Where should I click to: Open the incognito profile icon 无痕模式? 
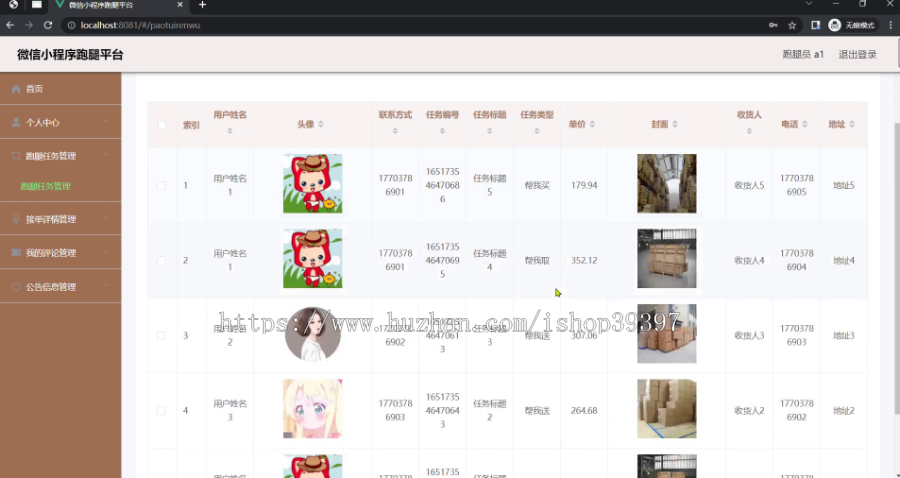(x=852, y=25)
